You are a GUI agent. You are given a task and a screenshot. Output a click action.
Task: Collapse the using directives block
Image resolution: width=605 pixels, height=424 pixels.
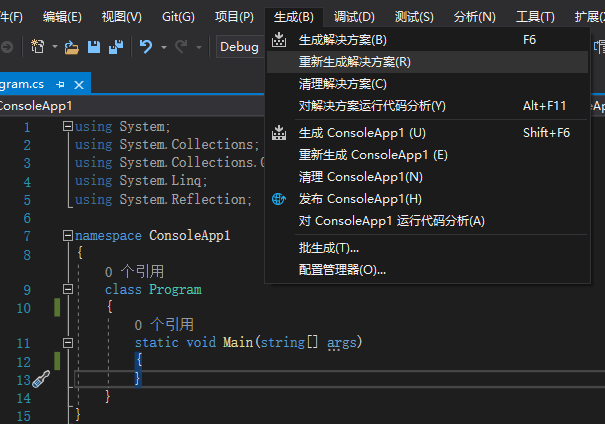click(67, 127)
